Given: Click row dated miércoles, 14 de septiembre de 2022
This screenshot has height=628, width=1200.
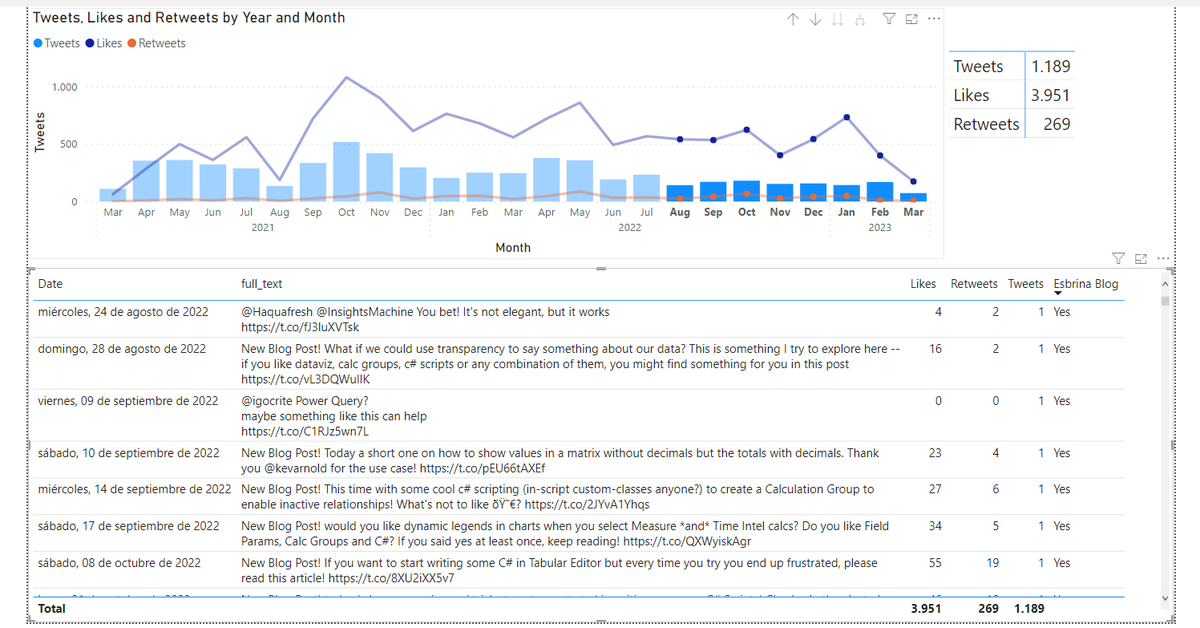Looking at the screenshot, I should coord(578,497).
